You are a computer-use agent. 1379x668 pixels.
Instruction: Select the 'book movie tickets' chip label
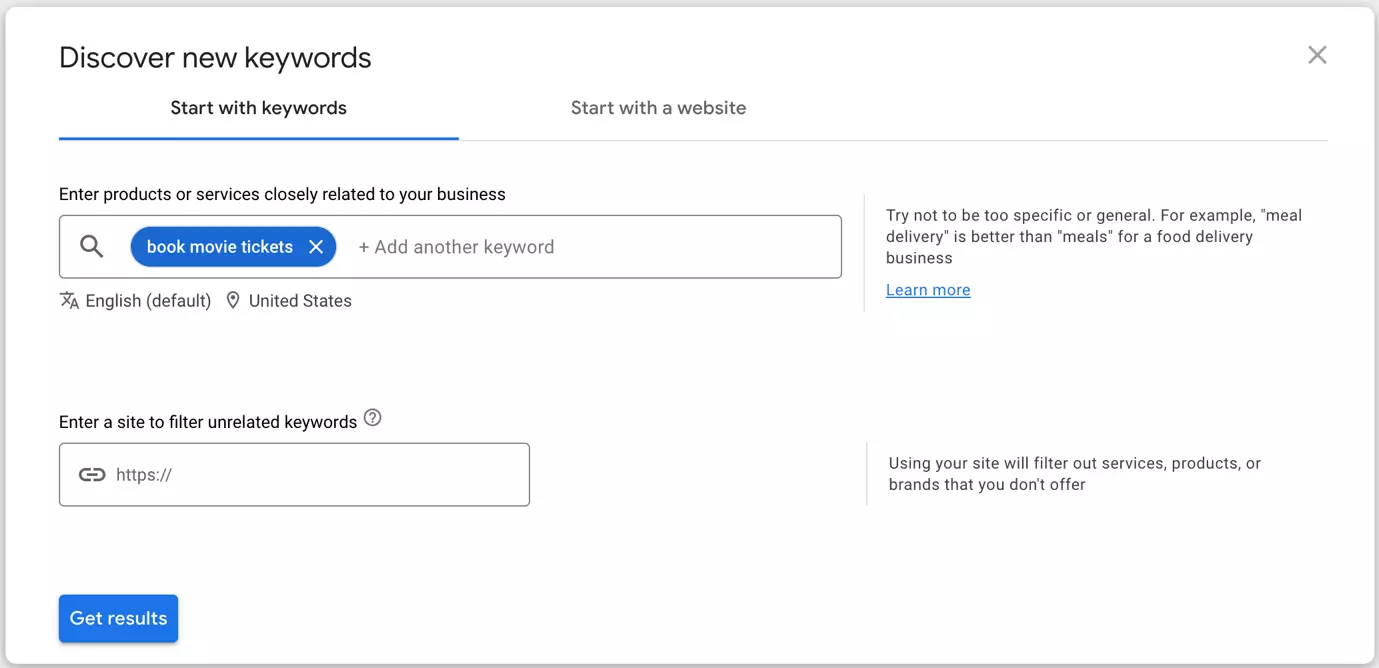click(x=219, y=247)
